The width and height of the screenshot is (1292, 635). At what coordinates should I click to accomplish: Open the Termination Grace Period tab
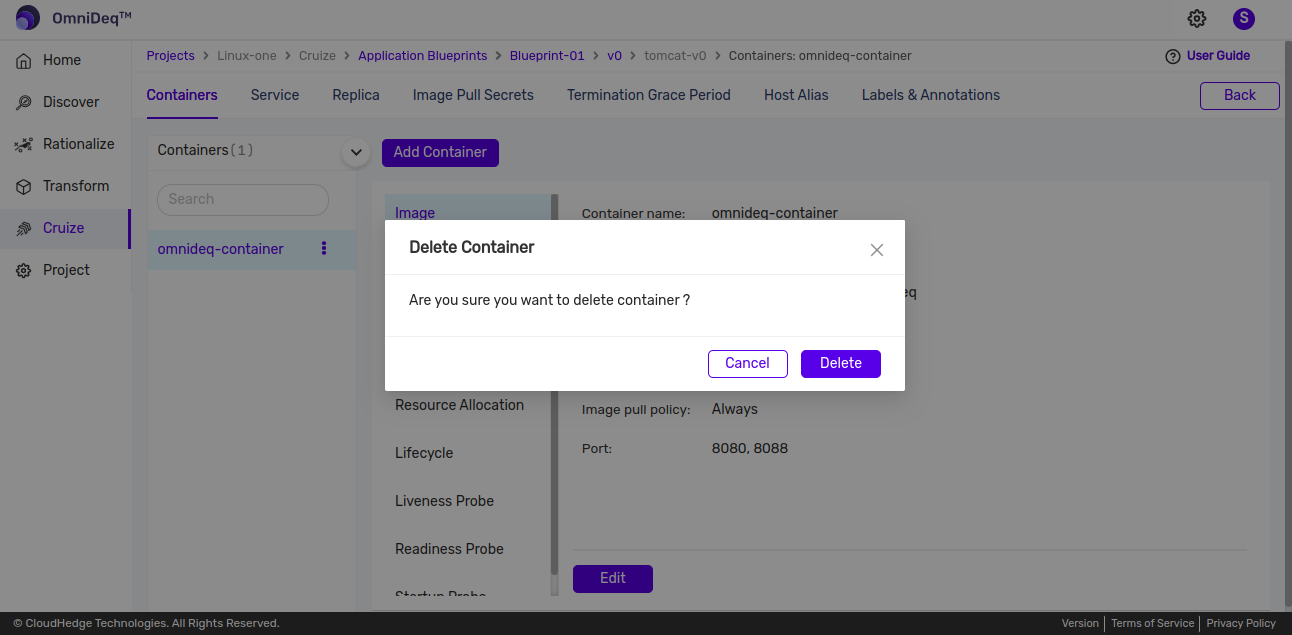click(649, 95)
